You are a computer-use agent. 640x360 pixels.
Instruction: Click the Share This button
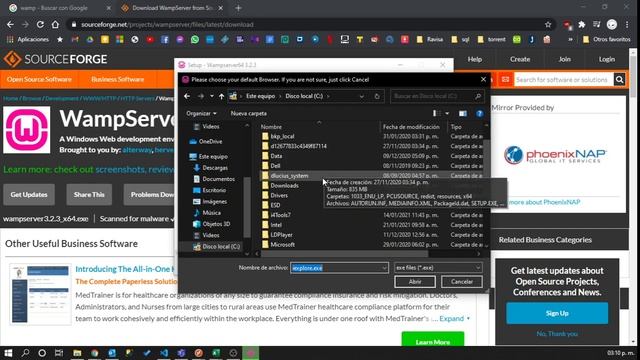(89, 195)
